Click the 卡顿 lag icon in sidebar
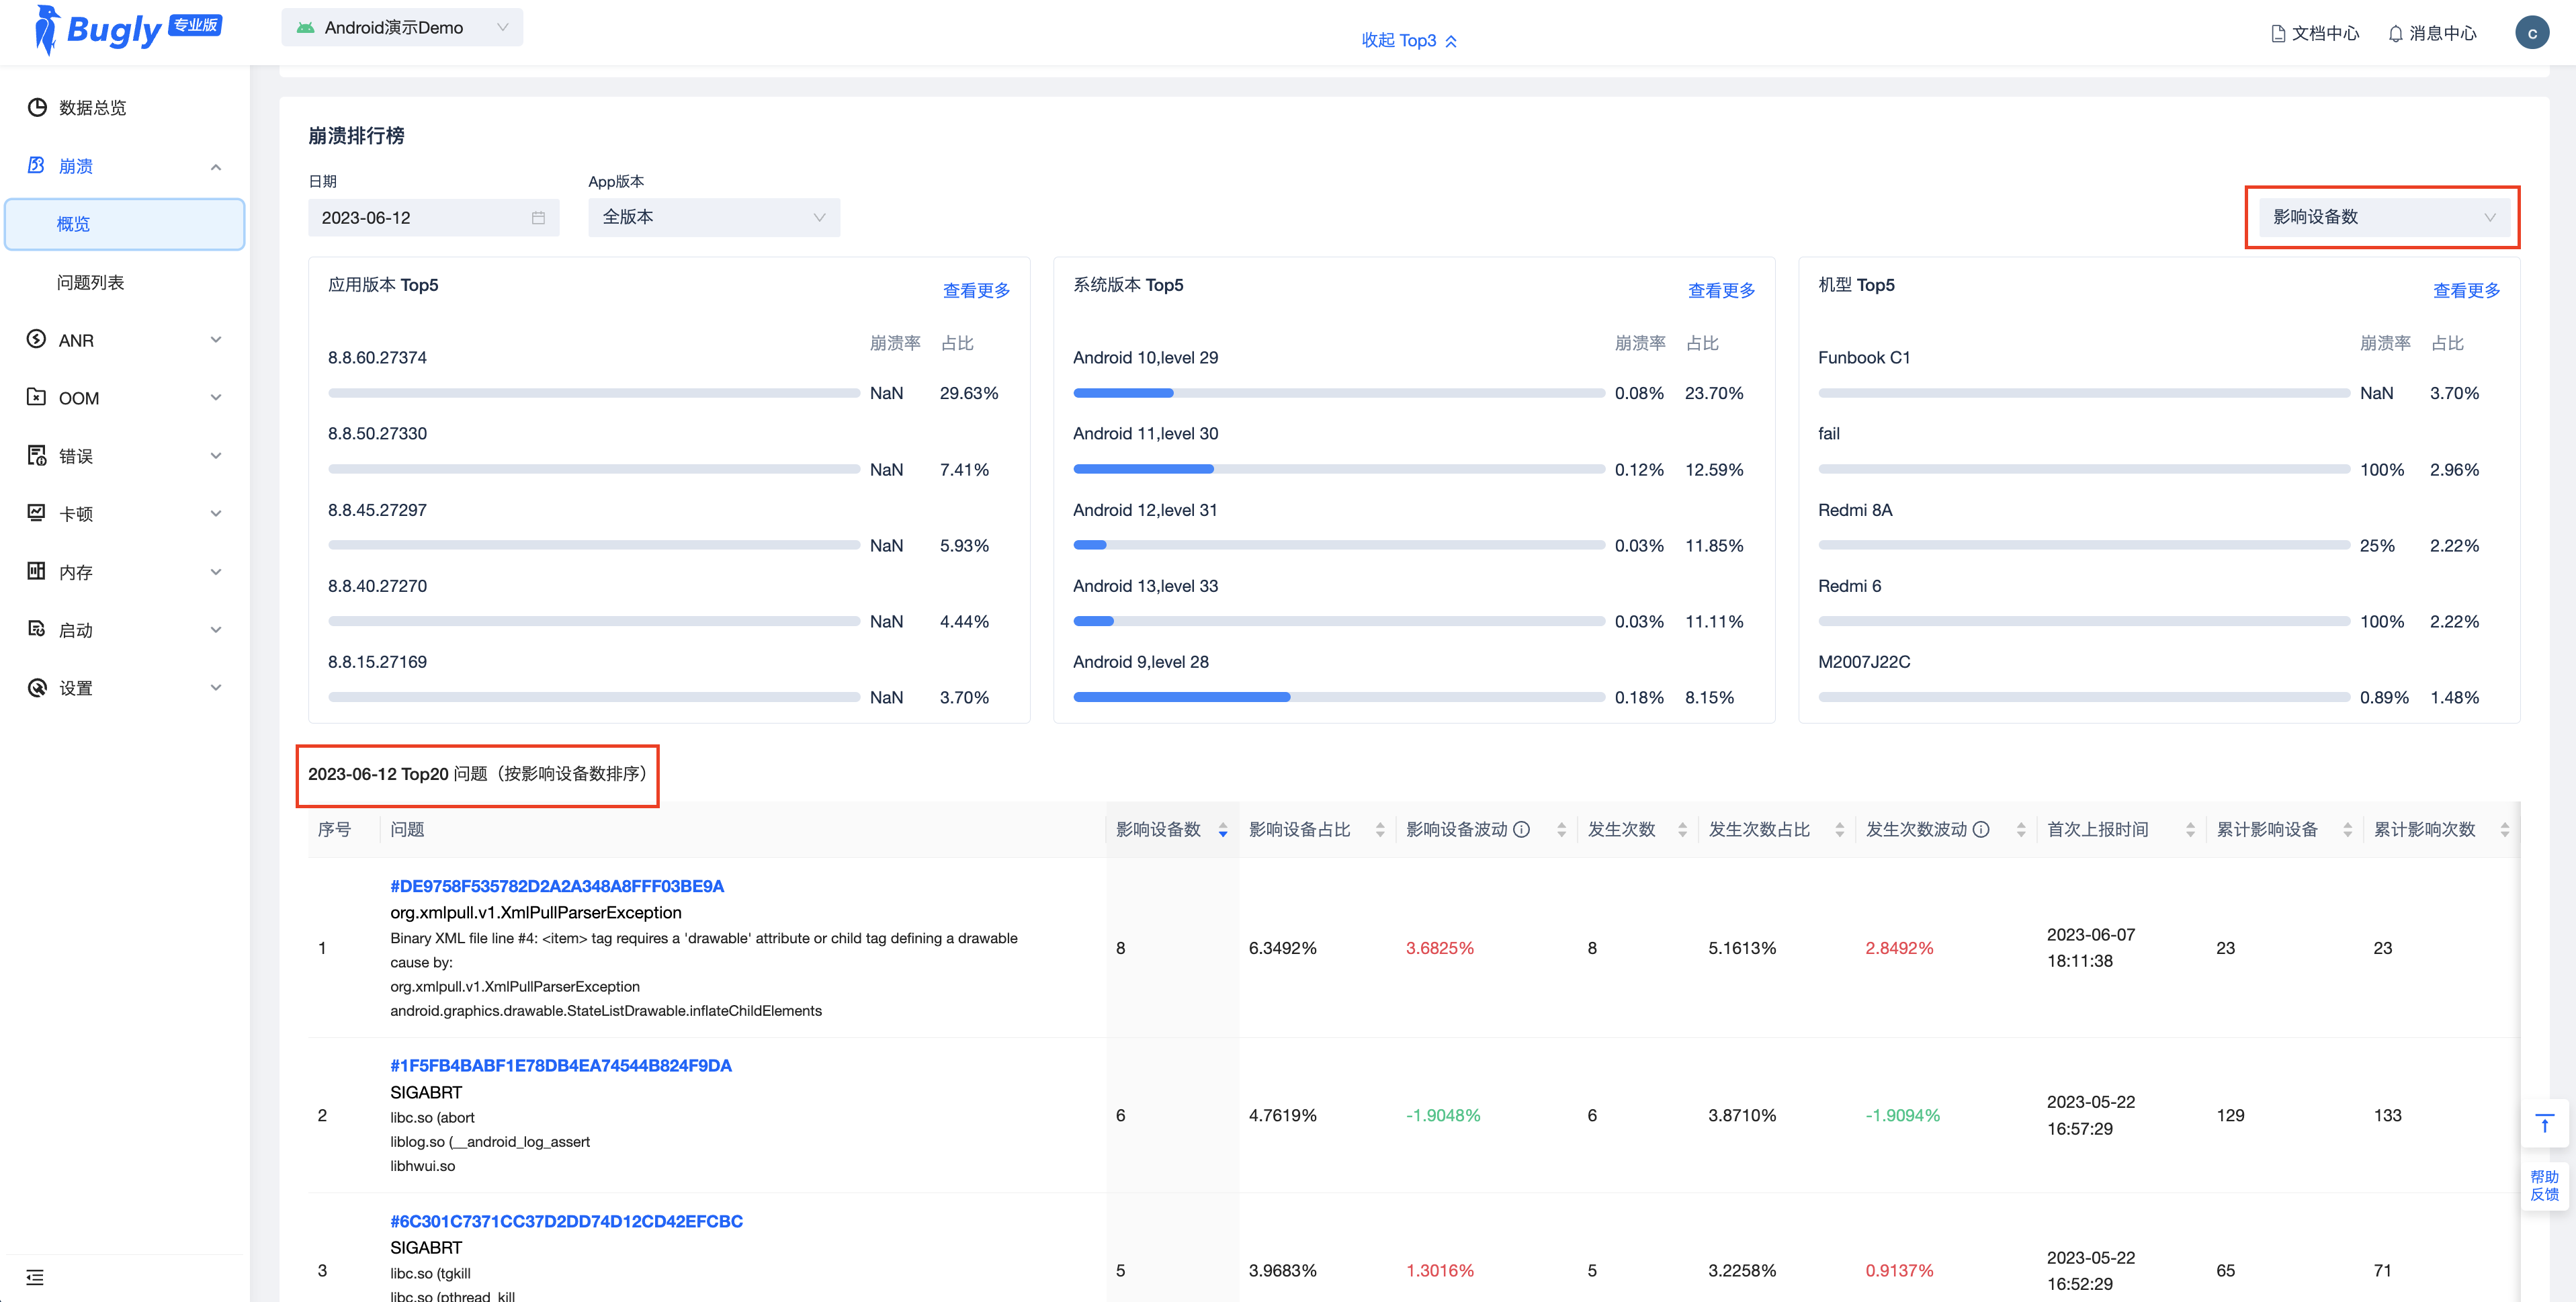Viewport: 2576px width, 1302px height. (37, 513)
